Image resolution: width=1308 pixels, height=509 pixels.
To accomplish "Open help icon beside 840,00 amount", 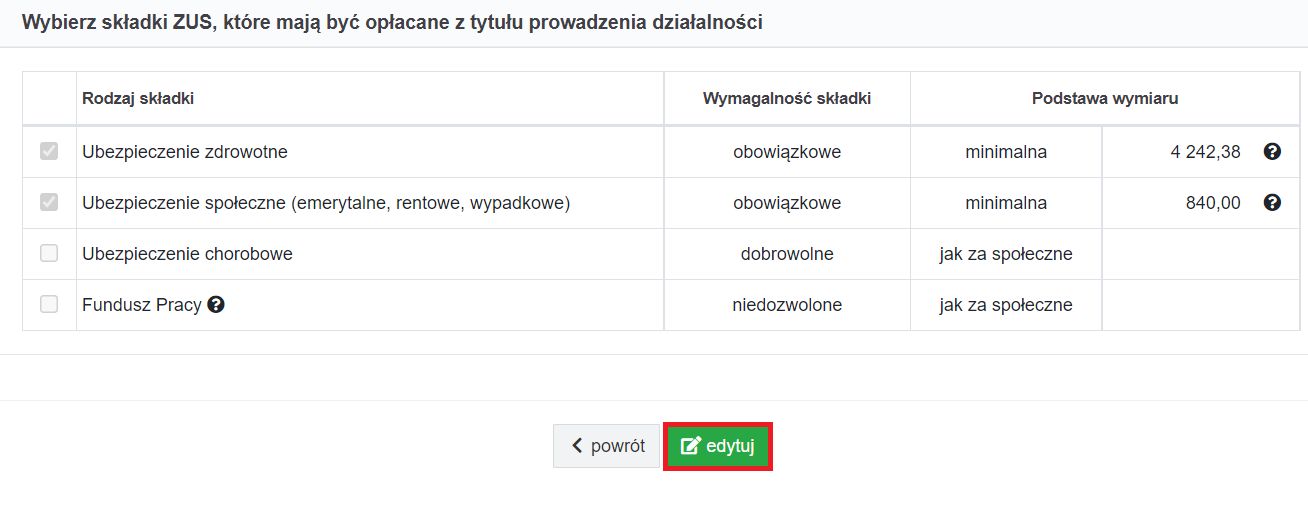I will [x=1272, y=203].
